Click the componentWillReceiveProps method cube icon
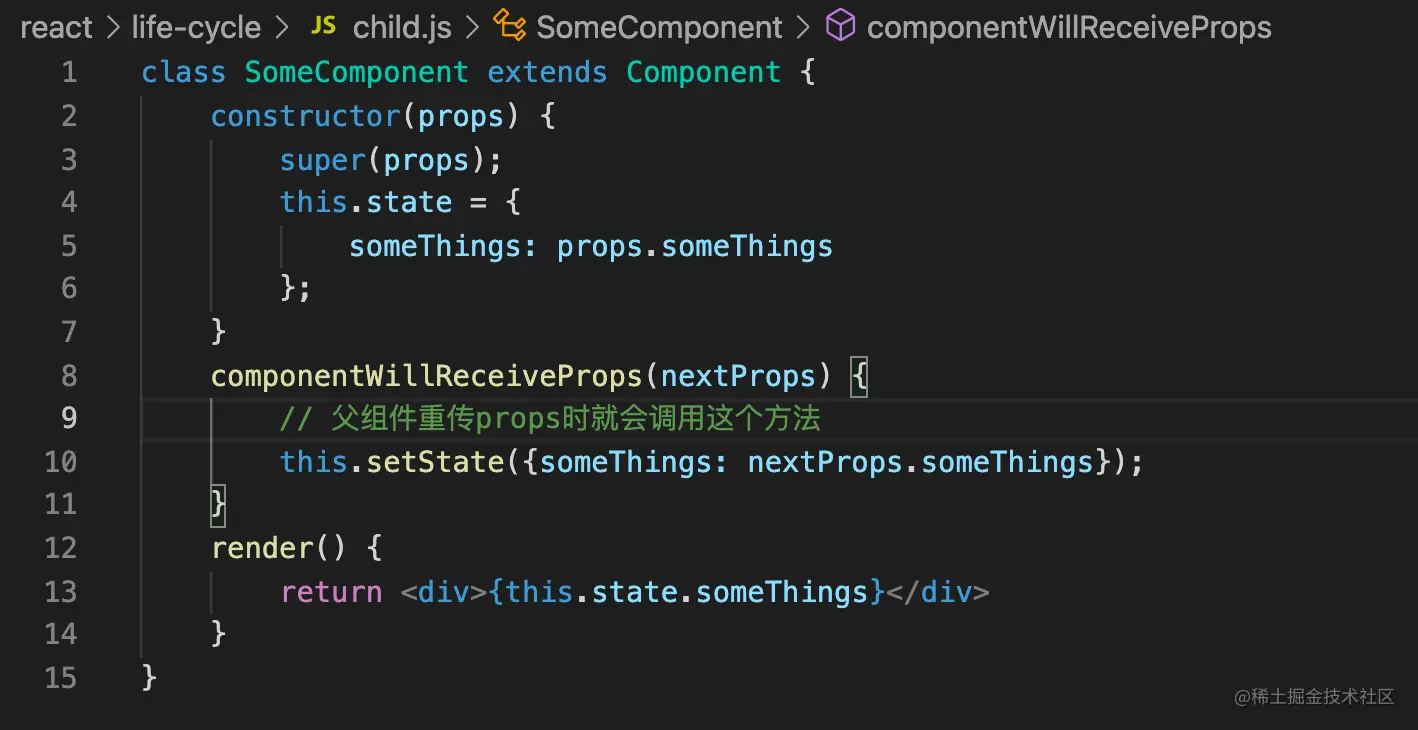 [840, 27]
